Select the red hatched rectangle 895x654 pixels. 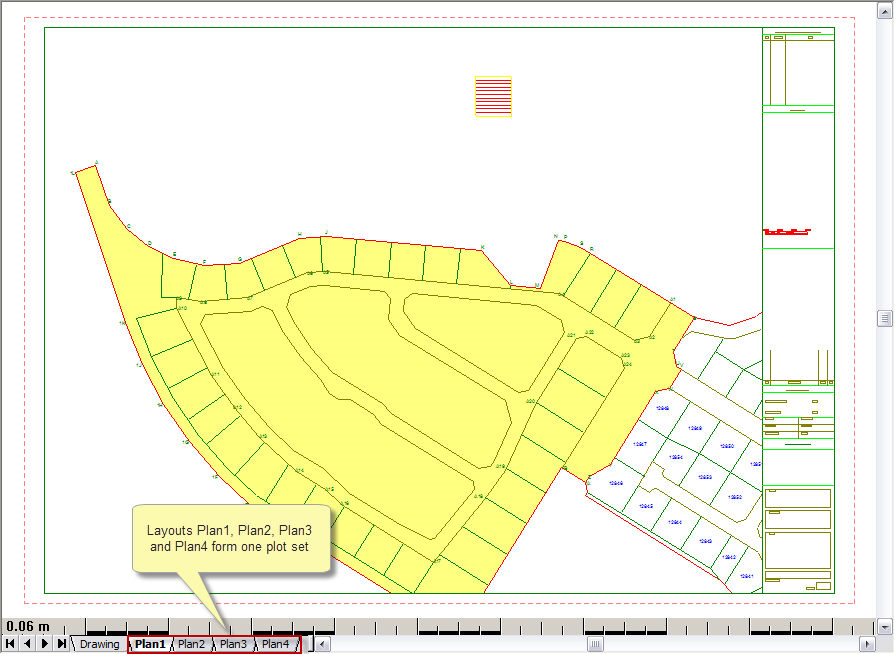pos(493,96)
